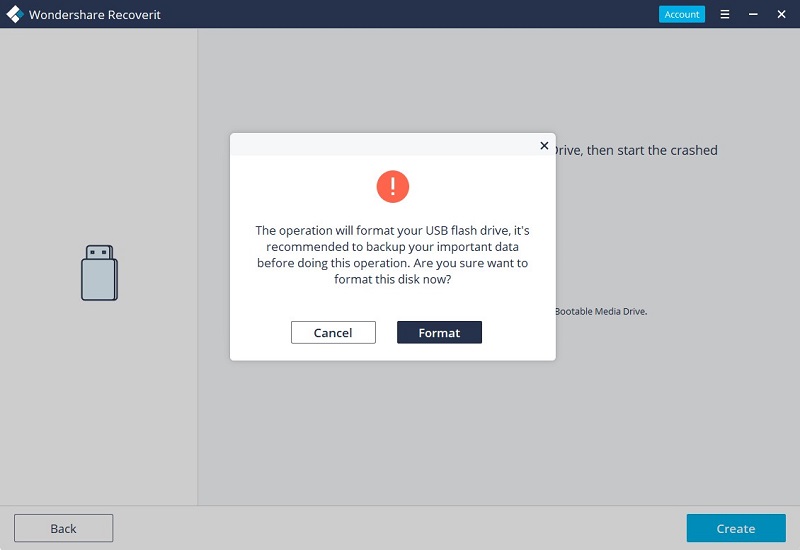The height and width of the screenshot is (550, 800).
Task: Click the 'then start the crashed' text
Action: coord(652,150)
